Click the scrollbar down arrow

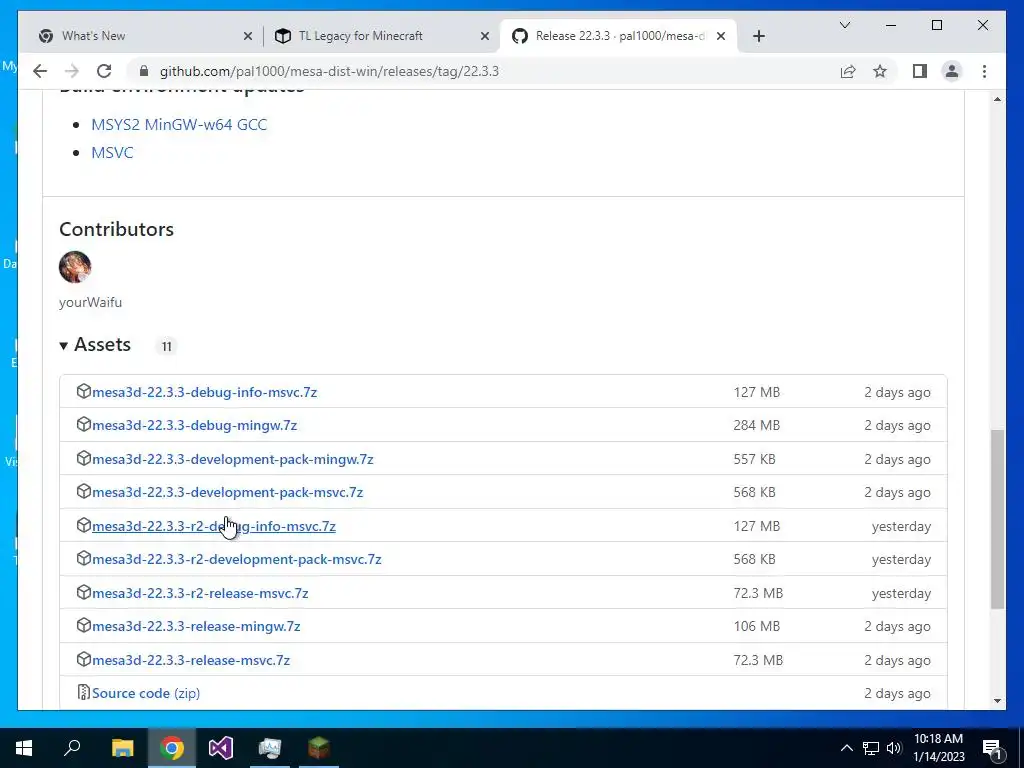tap(997, 701)
